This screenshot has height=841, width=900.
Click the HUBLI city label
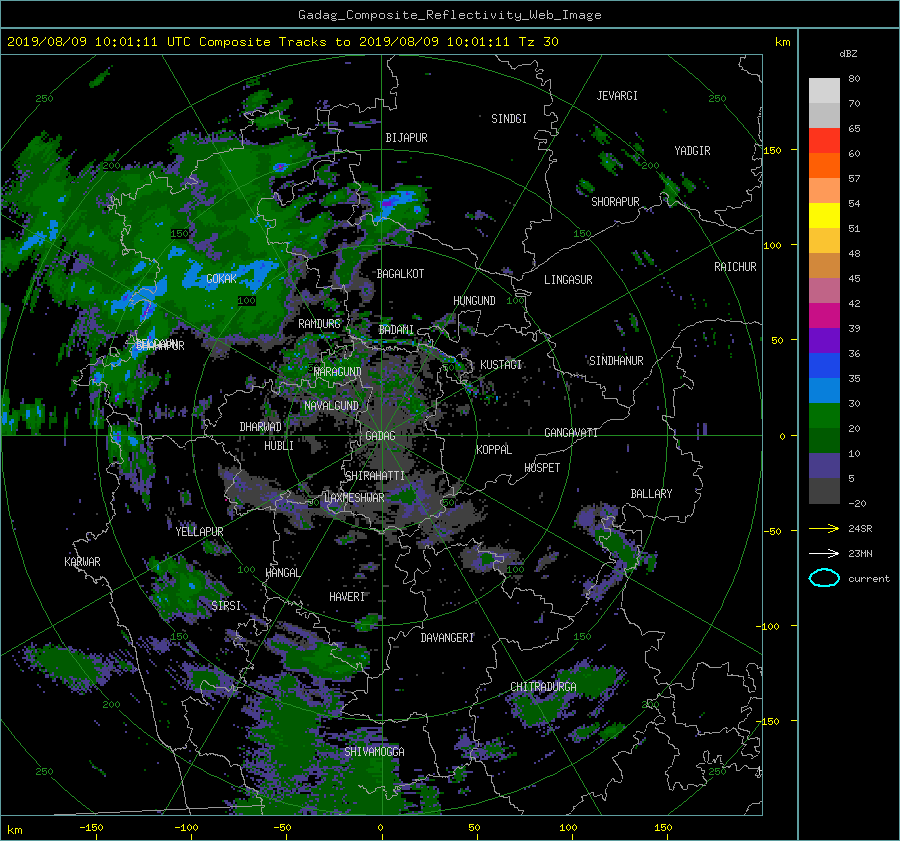click(279, 446)
